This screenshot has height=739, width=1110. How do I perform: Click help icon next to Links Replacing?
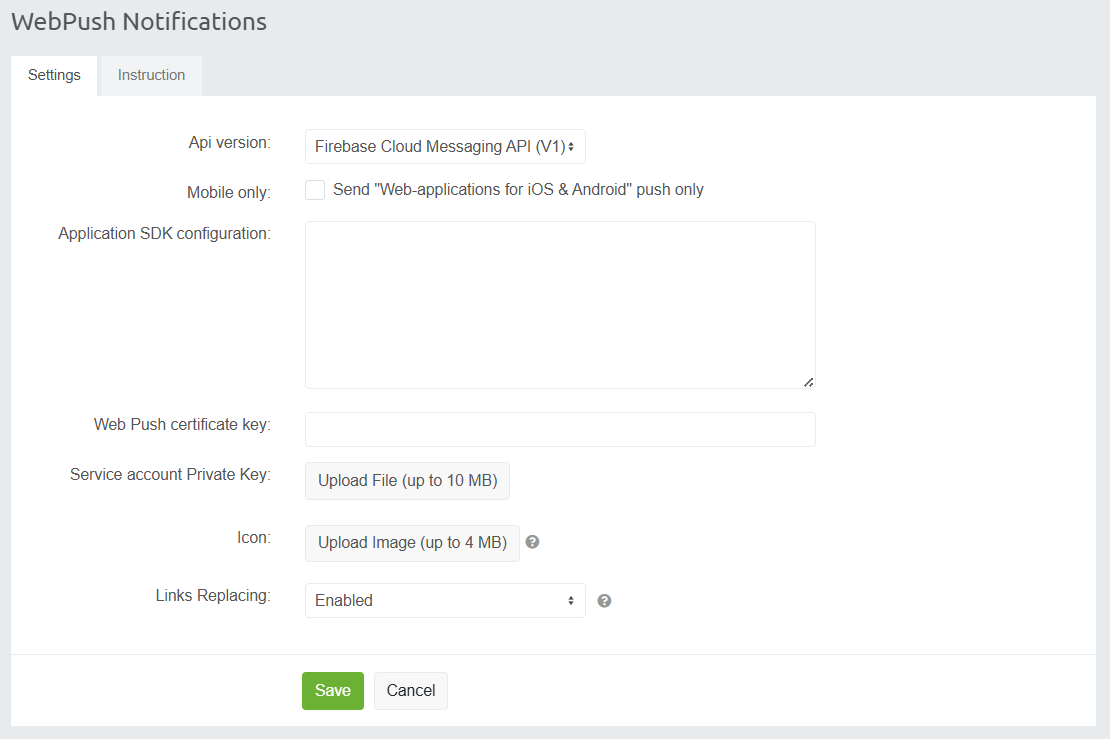604,601
